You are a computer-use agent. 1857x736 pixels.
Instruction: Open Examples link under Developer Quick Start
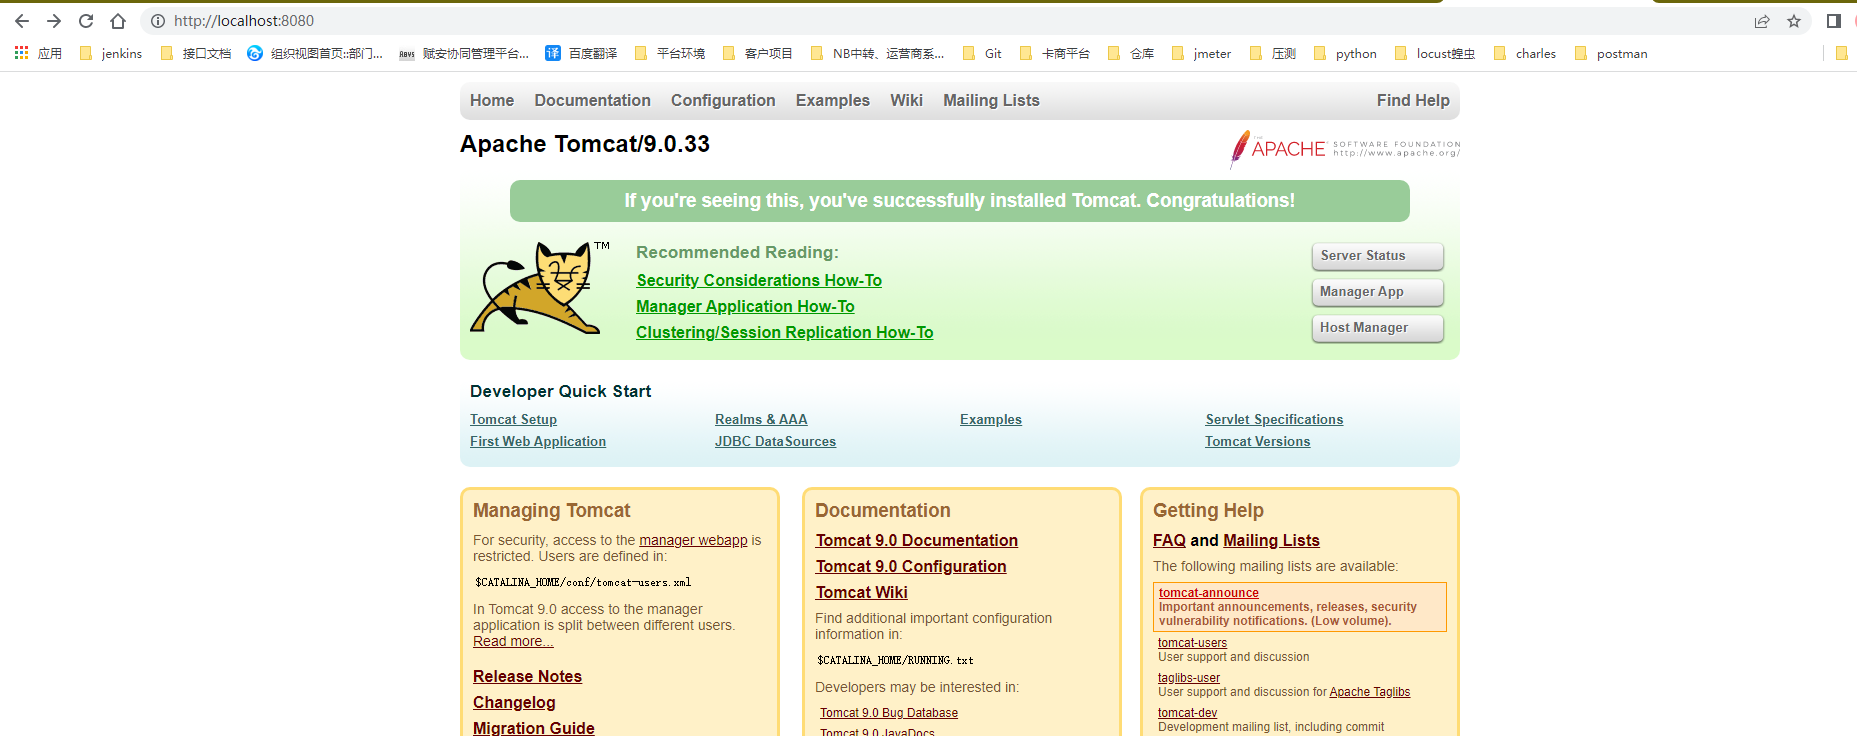point(991,419)
